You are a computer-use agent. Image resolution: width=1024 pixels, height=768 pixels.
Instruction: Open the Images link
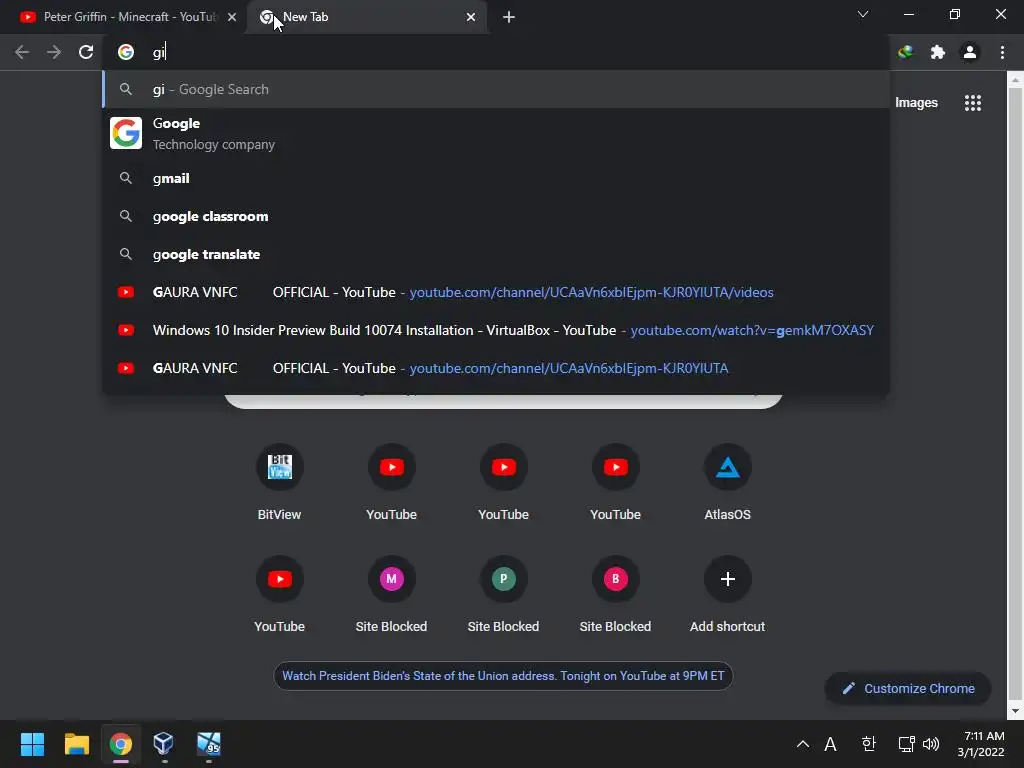(916, 103)
